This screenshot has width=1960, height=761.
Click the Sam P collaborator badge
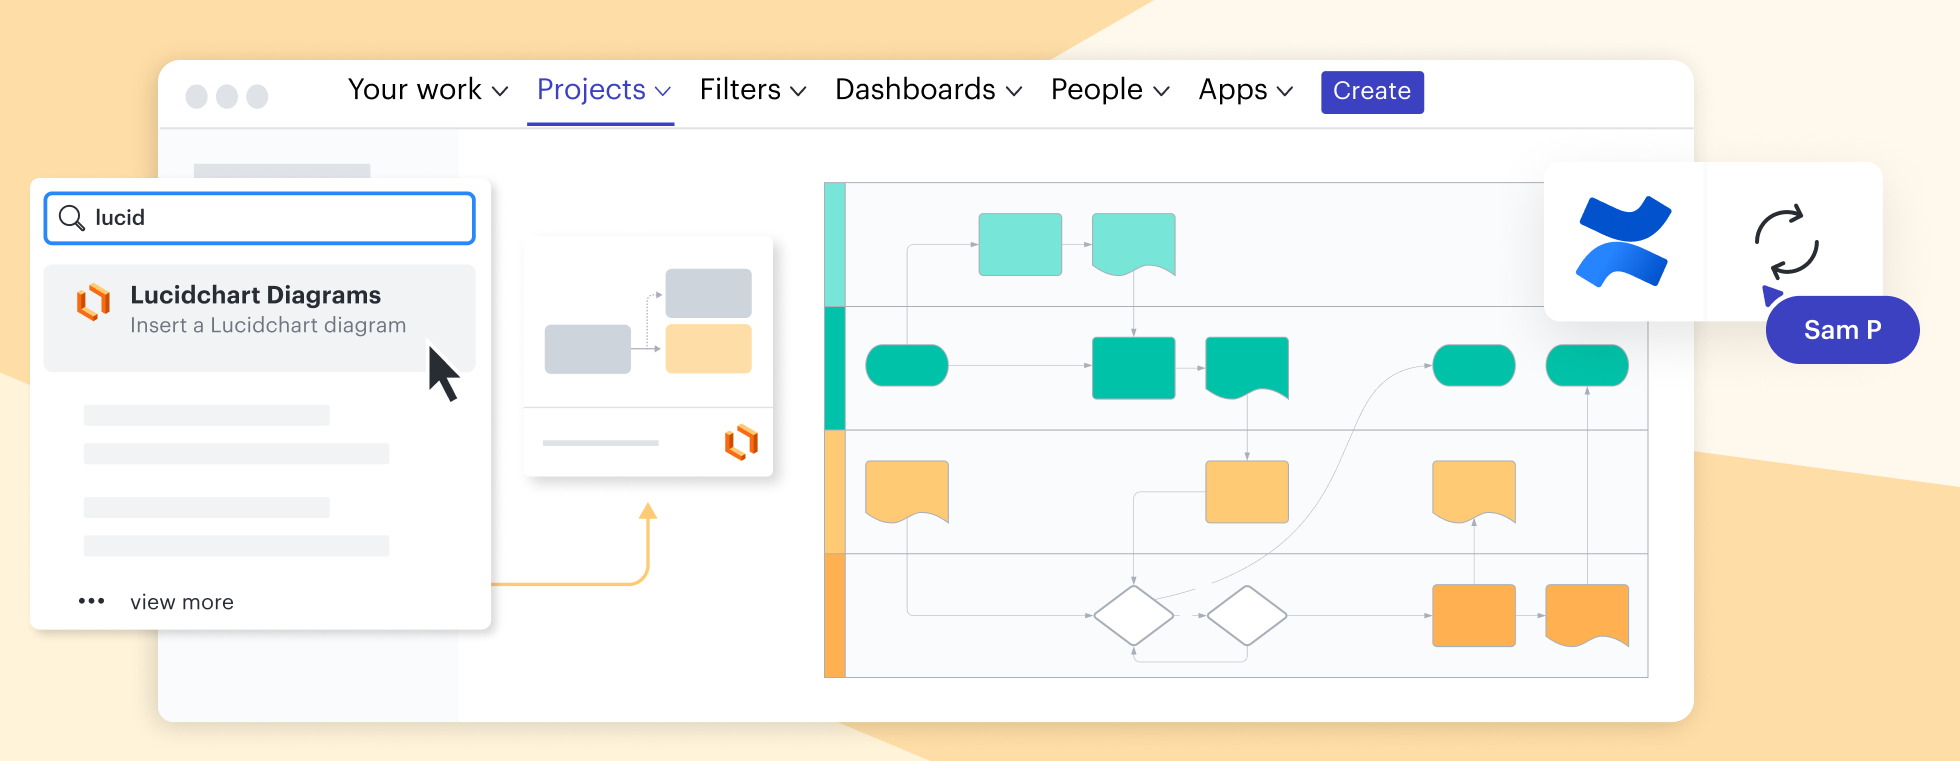(x=1842, y=330)
